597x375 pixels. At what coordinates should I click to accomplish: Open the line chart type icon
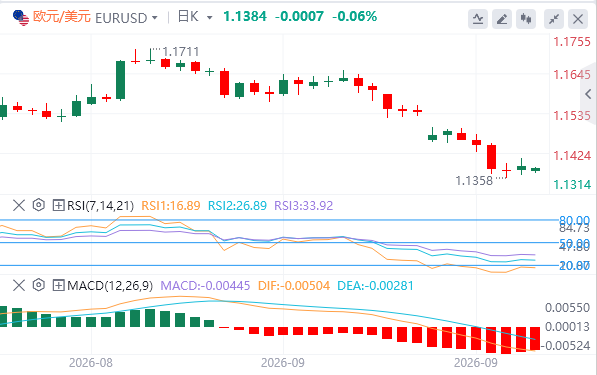click(478, 18)
